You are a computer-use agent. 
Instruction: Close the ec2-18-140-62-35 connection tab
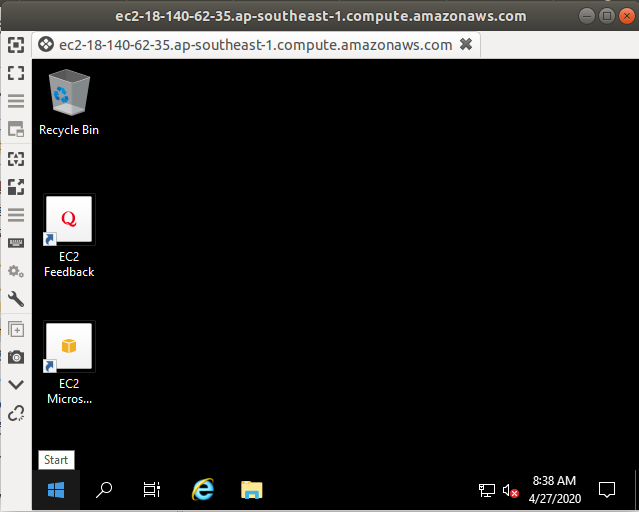[466, 44]
